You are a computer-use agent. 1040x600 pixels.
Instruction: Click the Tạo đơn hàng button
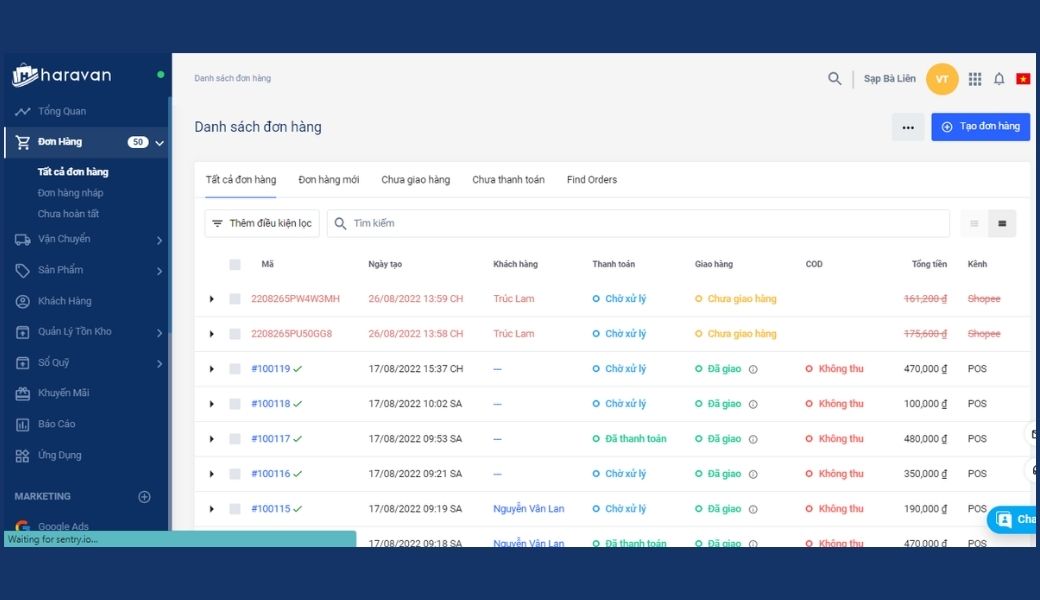click(980, 127)
